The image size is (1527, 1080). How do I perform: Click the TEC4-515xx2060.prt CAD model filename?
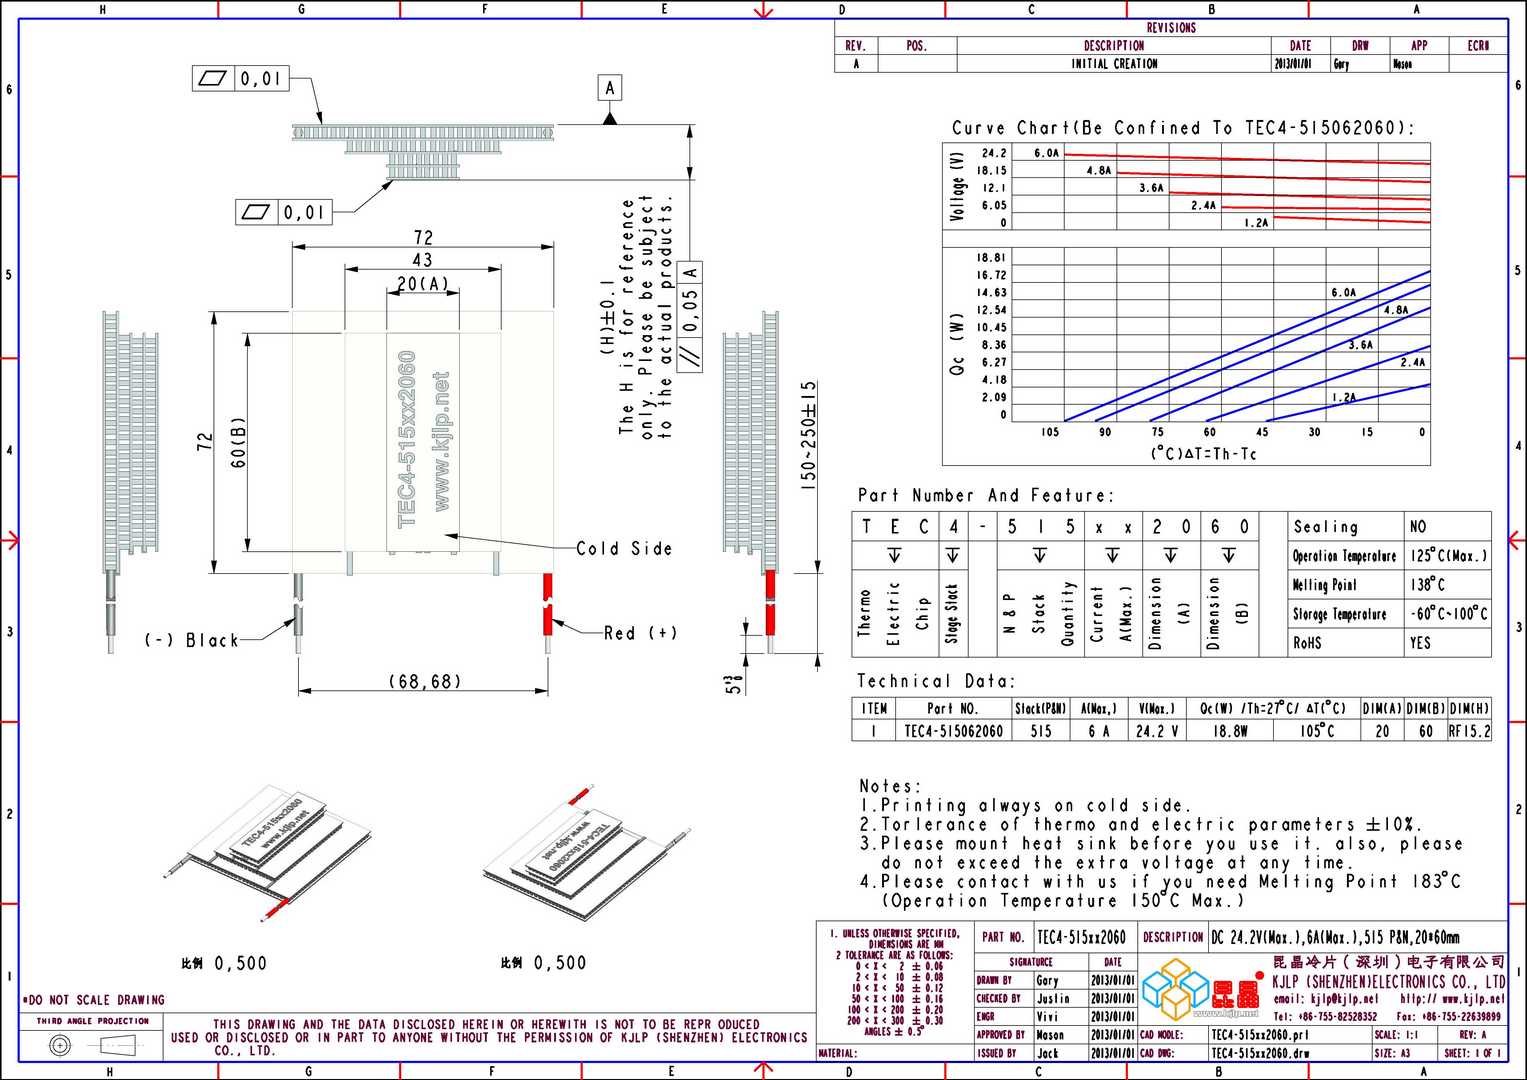click(x=1260, y=1034)
